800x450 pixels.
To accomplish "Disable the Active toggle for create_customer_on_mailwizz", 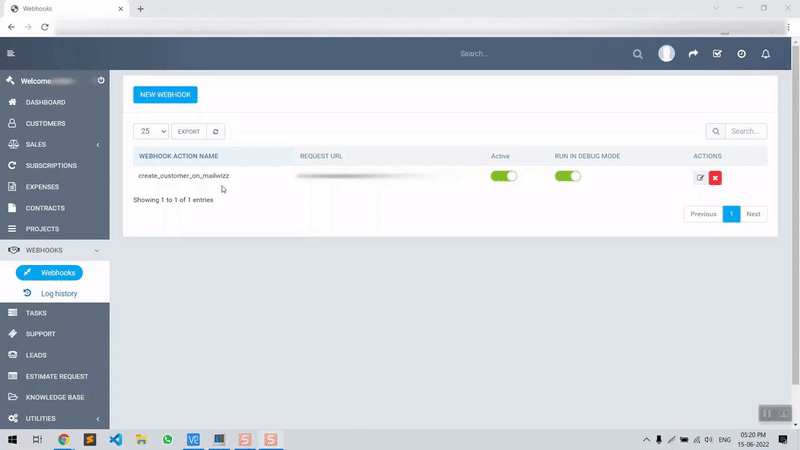I will pos(503,176).
